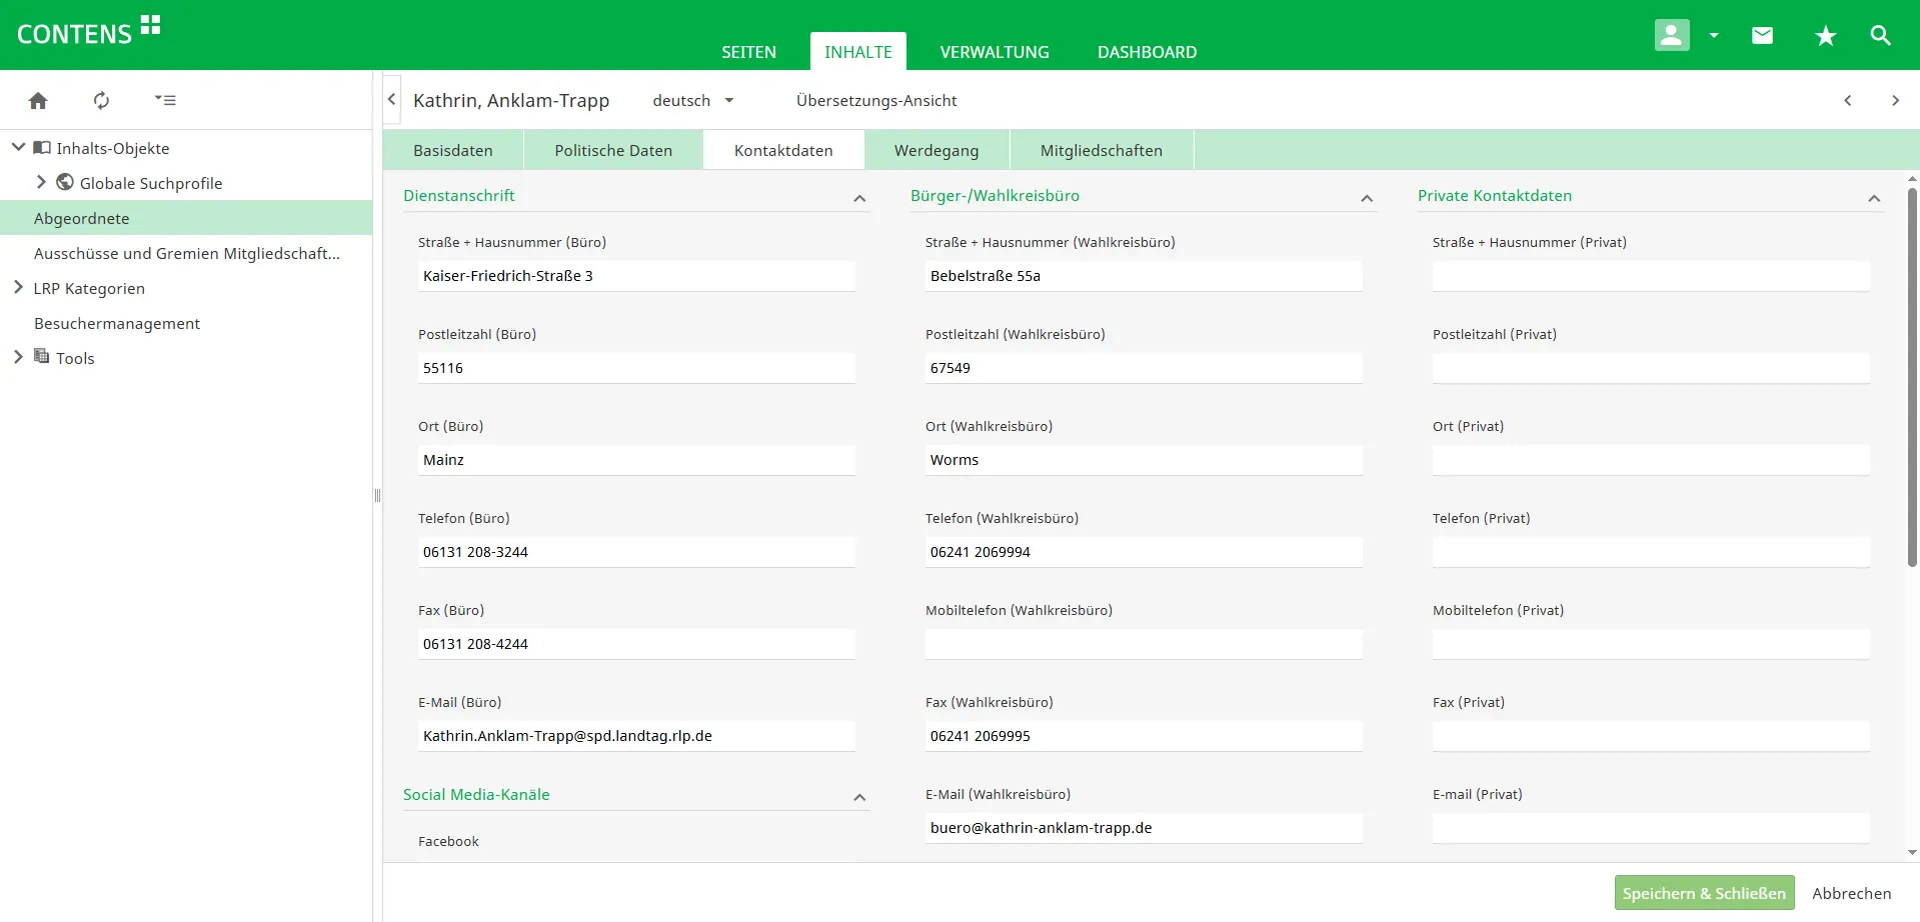Open the VERWALTUNG main menu
The width and height of the screenshot is (1920, 922).
(x=994, y=52)
